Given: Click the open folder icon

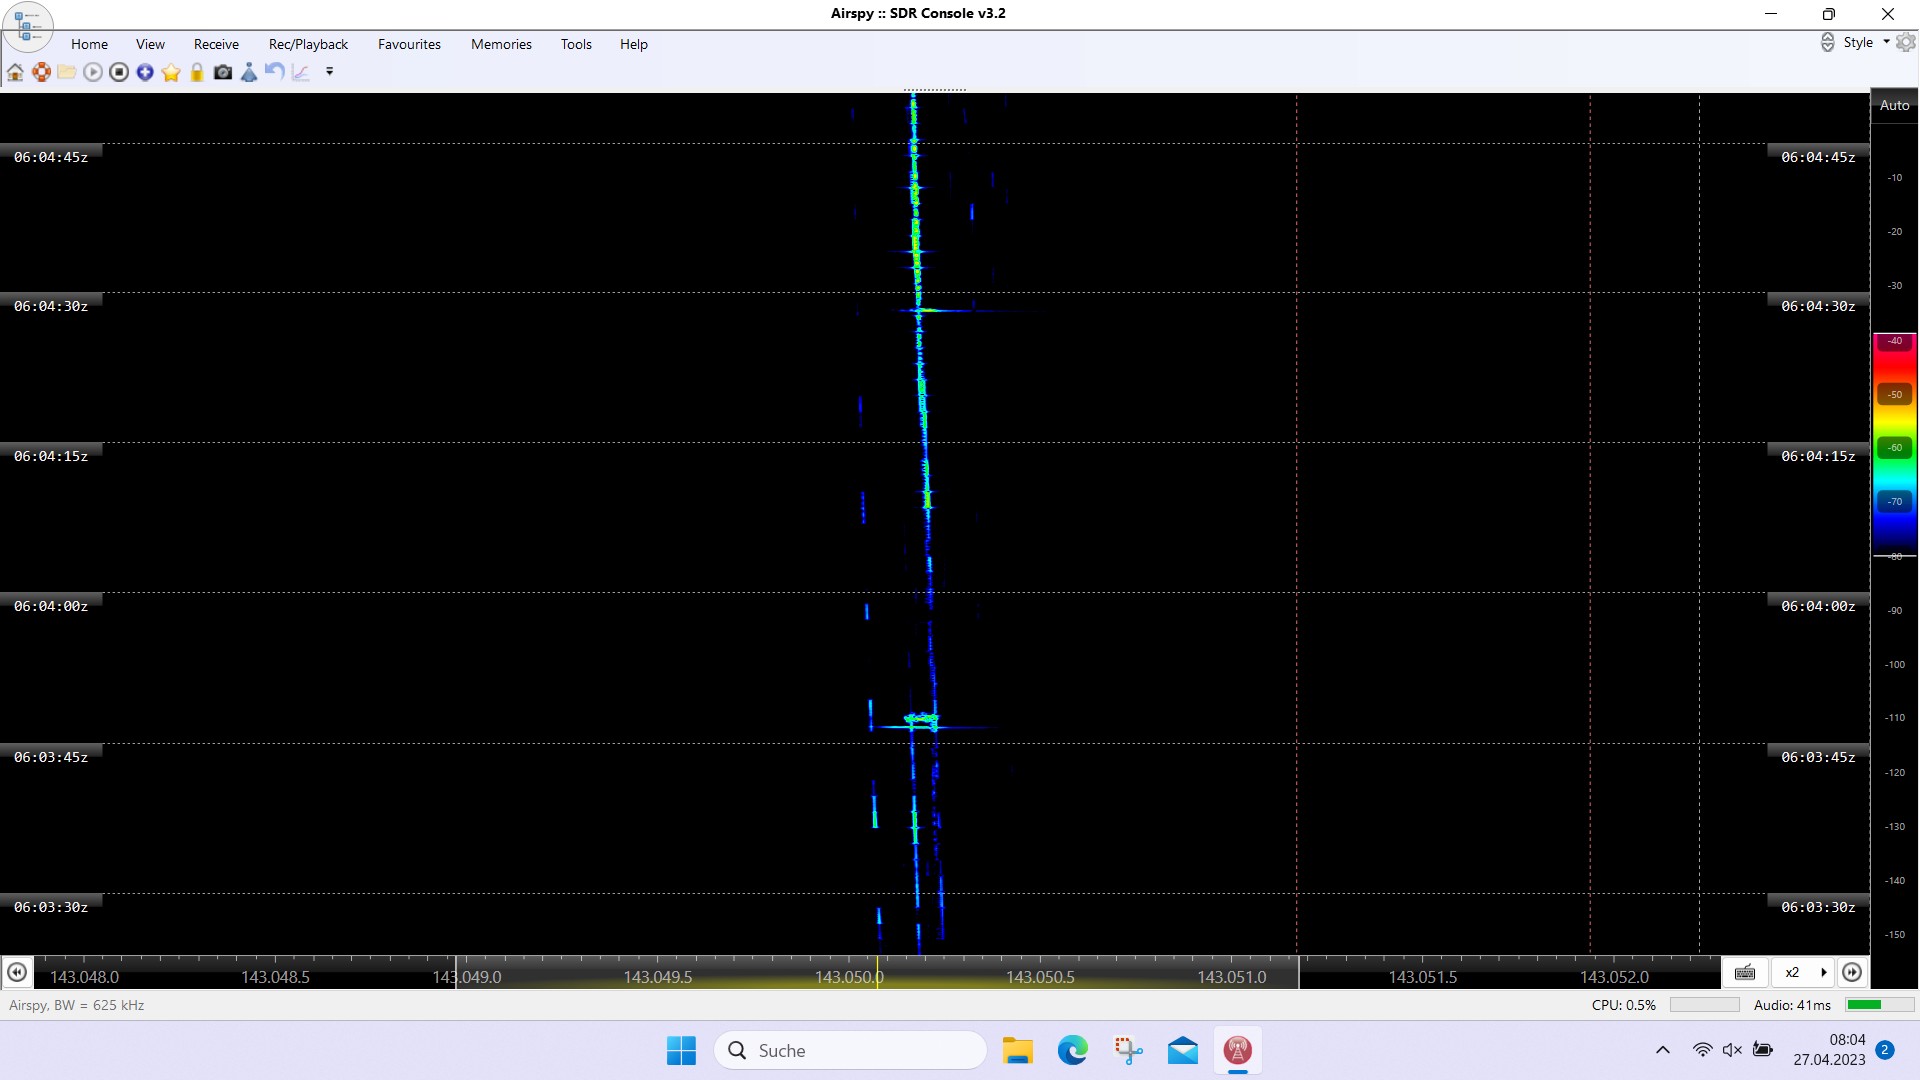Looking at the screenshot, I should (x=67, y=72).
